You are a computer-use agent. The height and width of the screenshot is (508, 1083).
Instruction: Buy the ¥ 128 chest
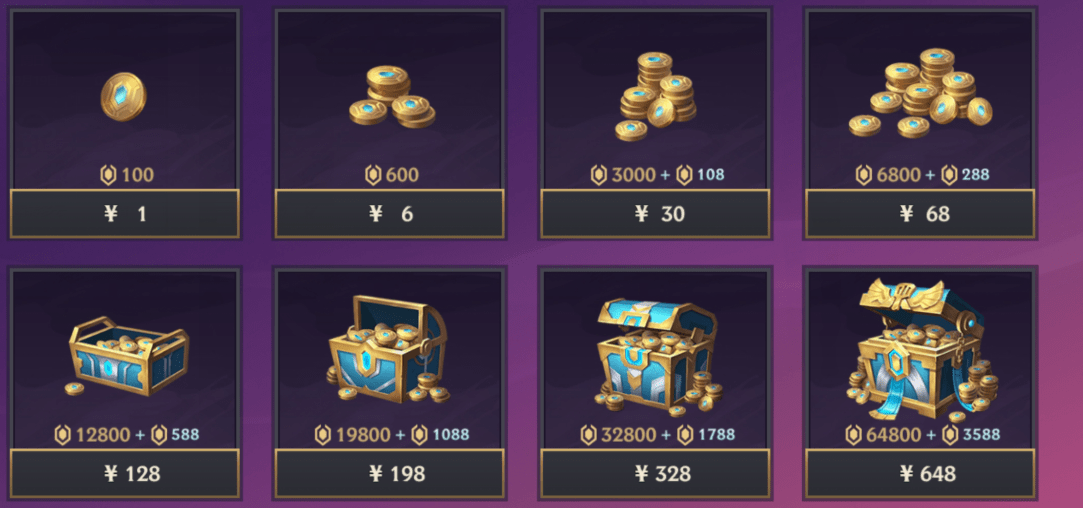125,473
